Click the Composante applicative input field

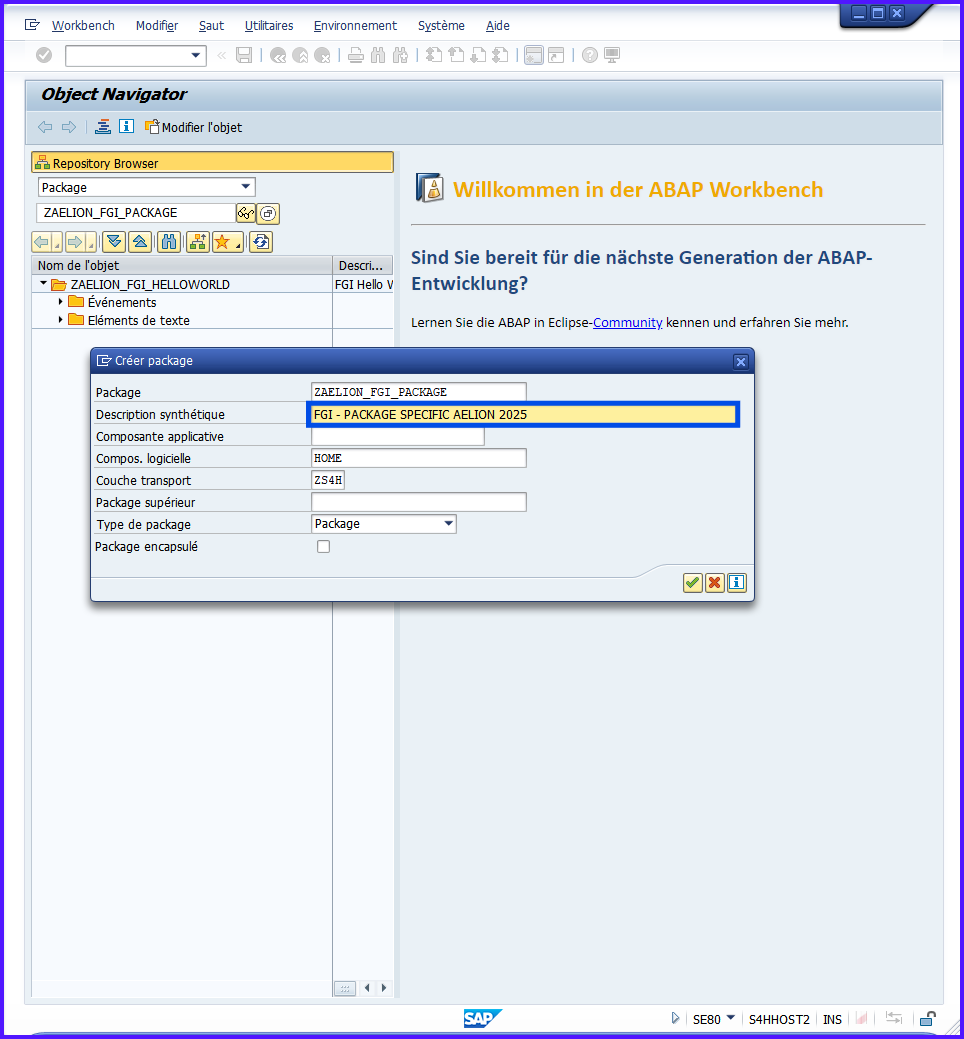pyautogui.click(x=397, y=437)
